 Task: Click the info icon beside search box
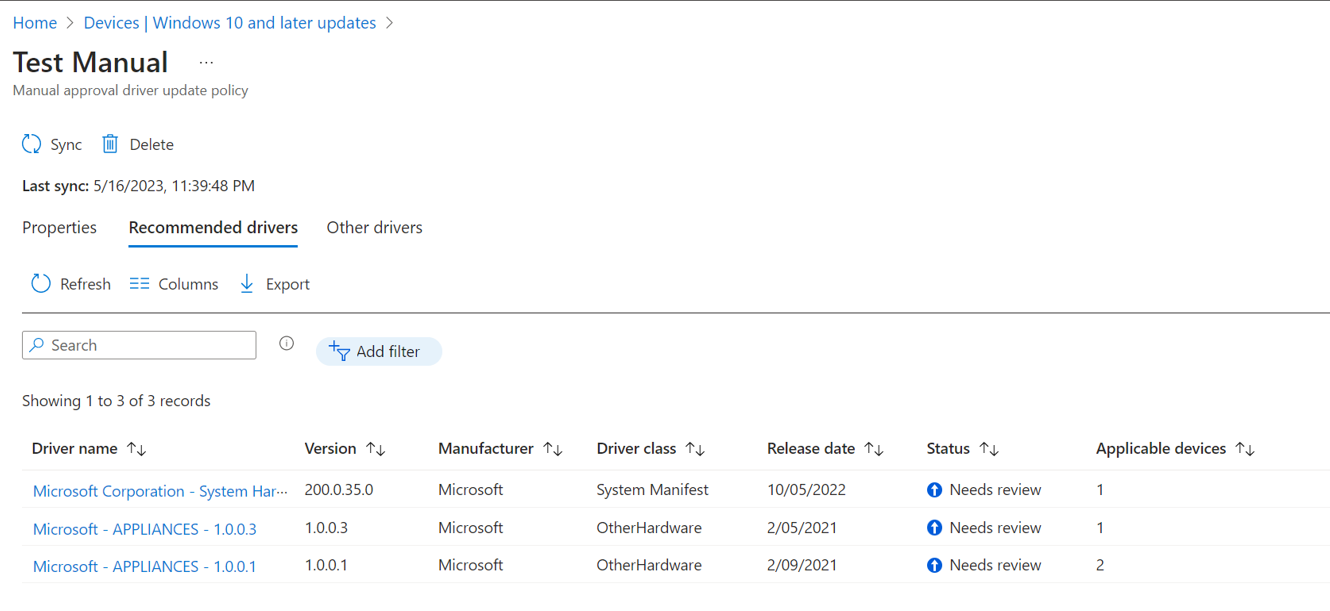click(x=287, y=344)
